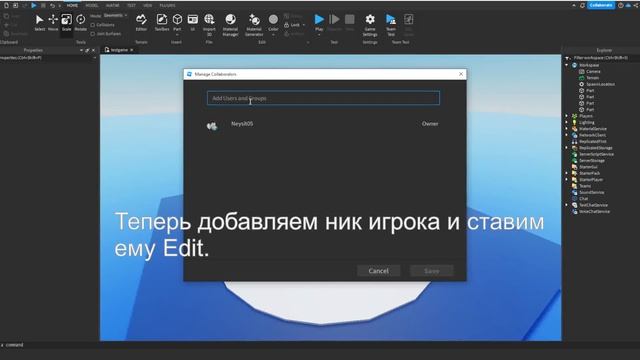Click the Save button in Manage Collaborators

pos(431,271)
